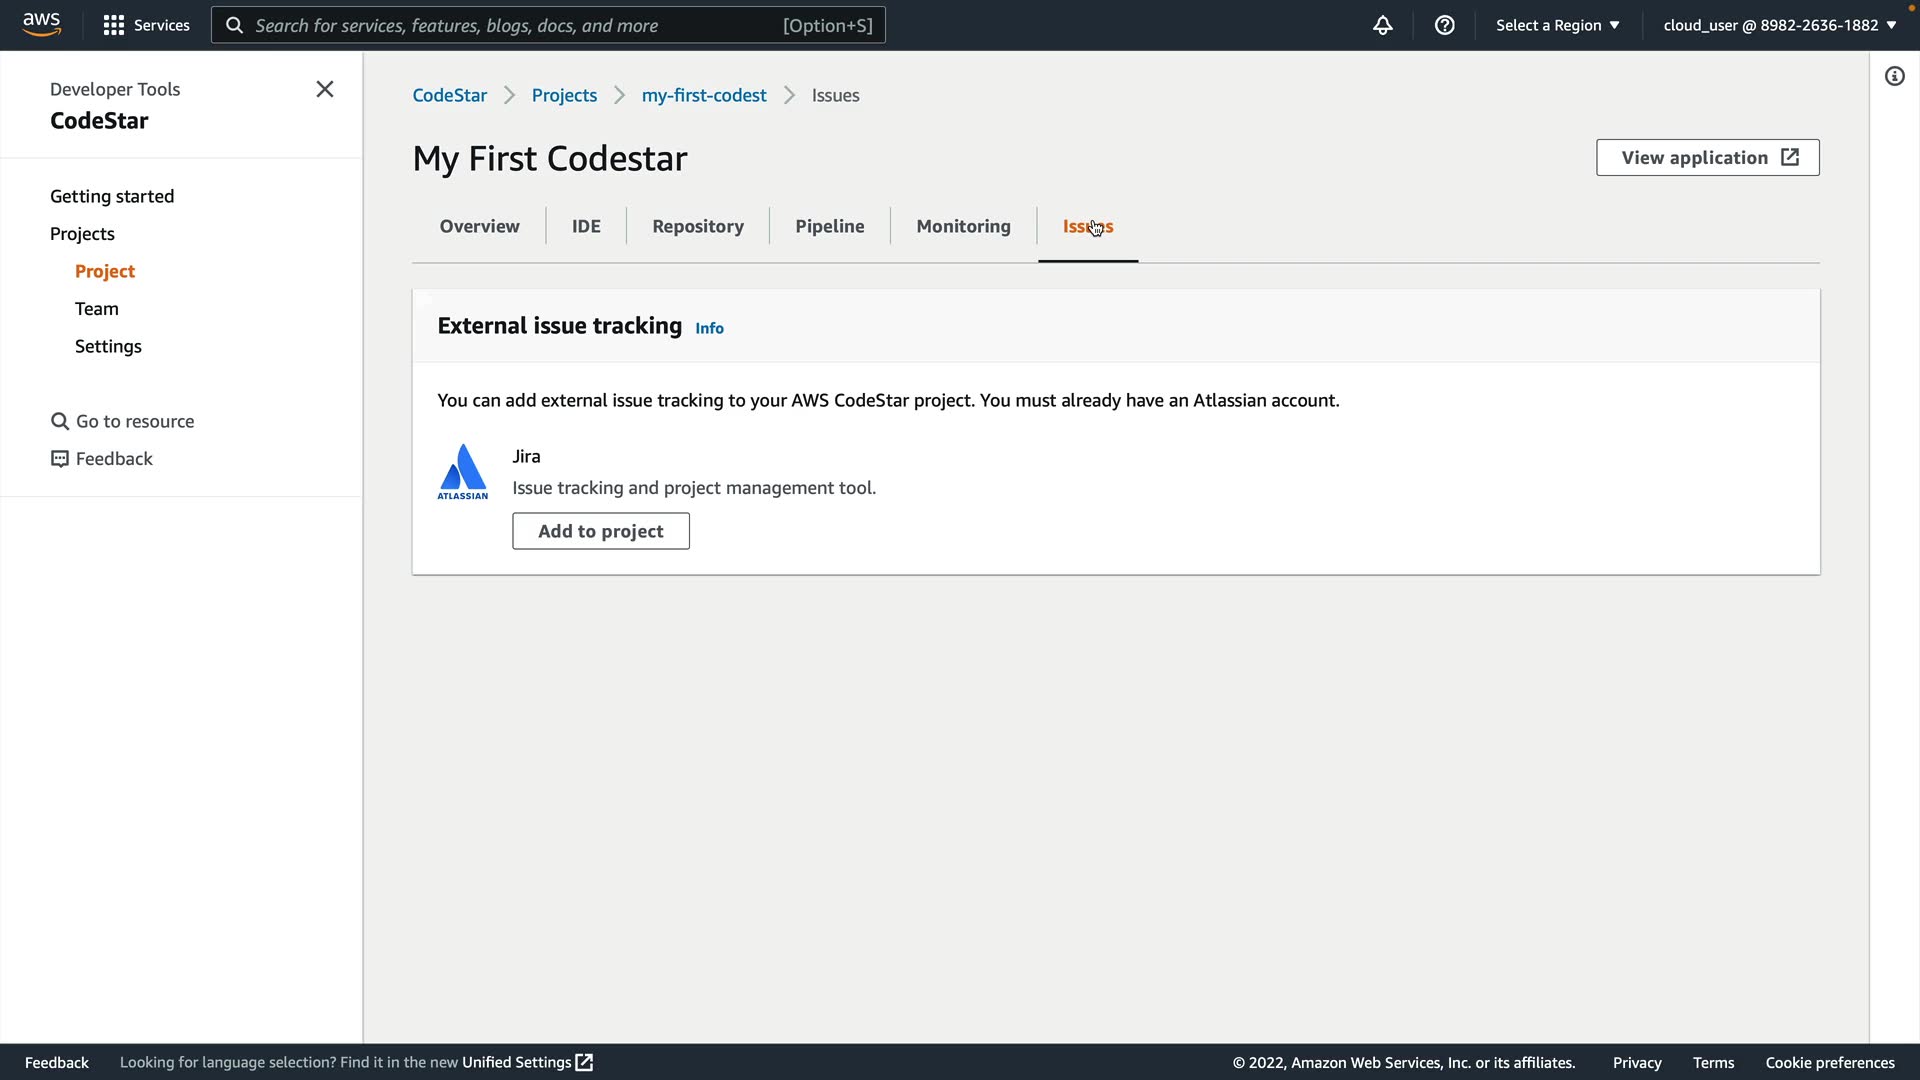
Task: Click the Add to project button
Action: point(600,531)
